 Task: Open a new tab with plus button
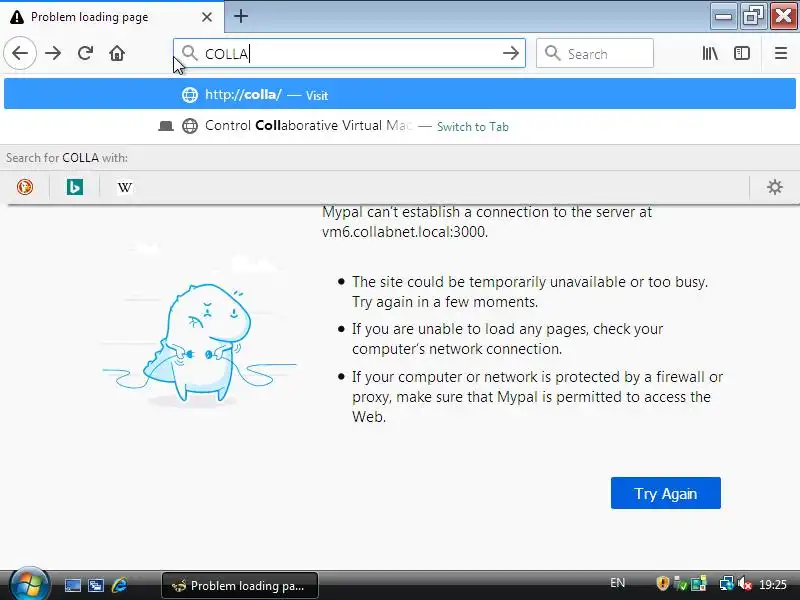pos(241,16)
